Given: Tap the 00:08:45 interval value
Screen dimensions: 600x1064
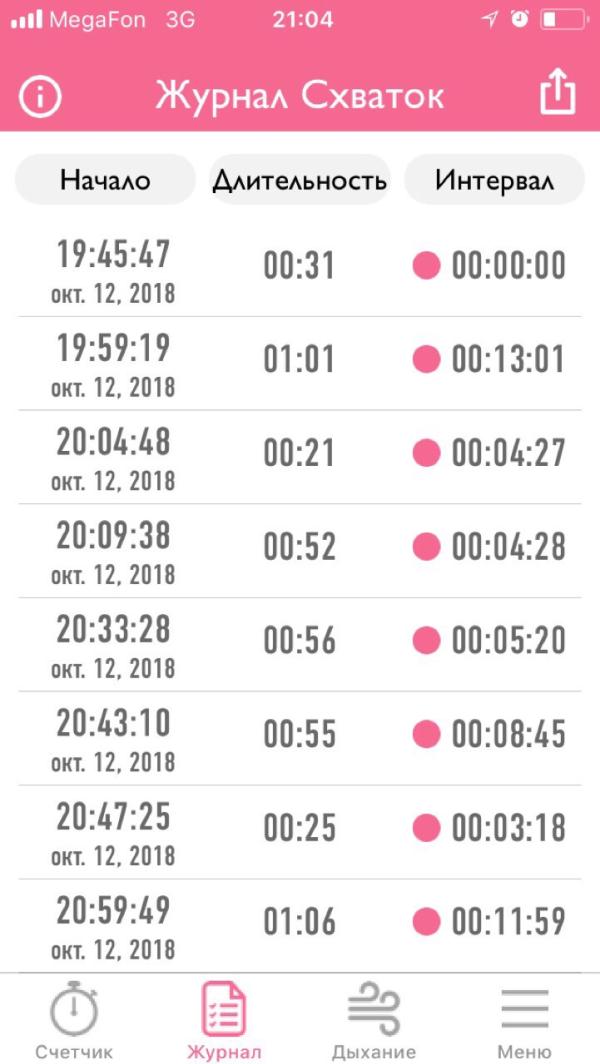Looking at the screenshot, I should coord(508,734).
